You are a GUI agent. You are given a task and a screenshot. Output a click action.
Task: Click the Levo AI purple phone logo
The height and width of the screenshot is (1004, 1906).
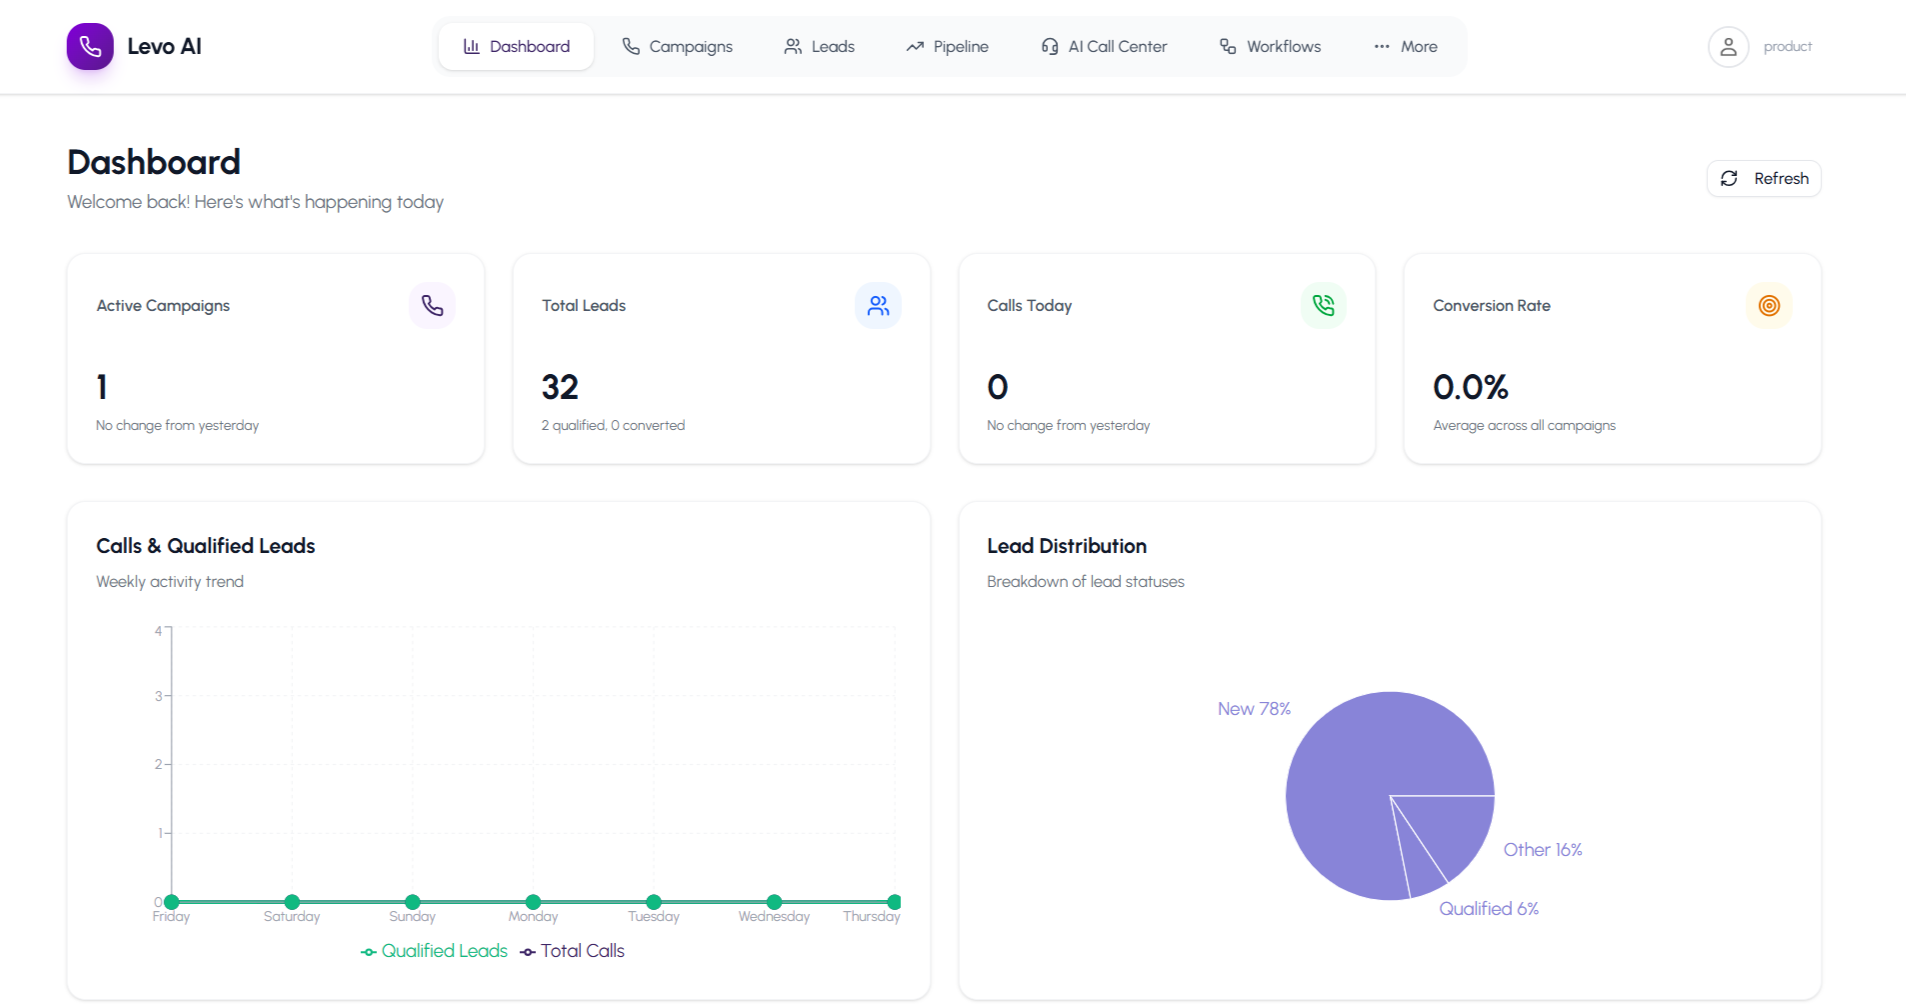point(90,46)
